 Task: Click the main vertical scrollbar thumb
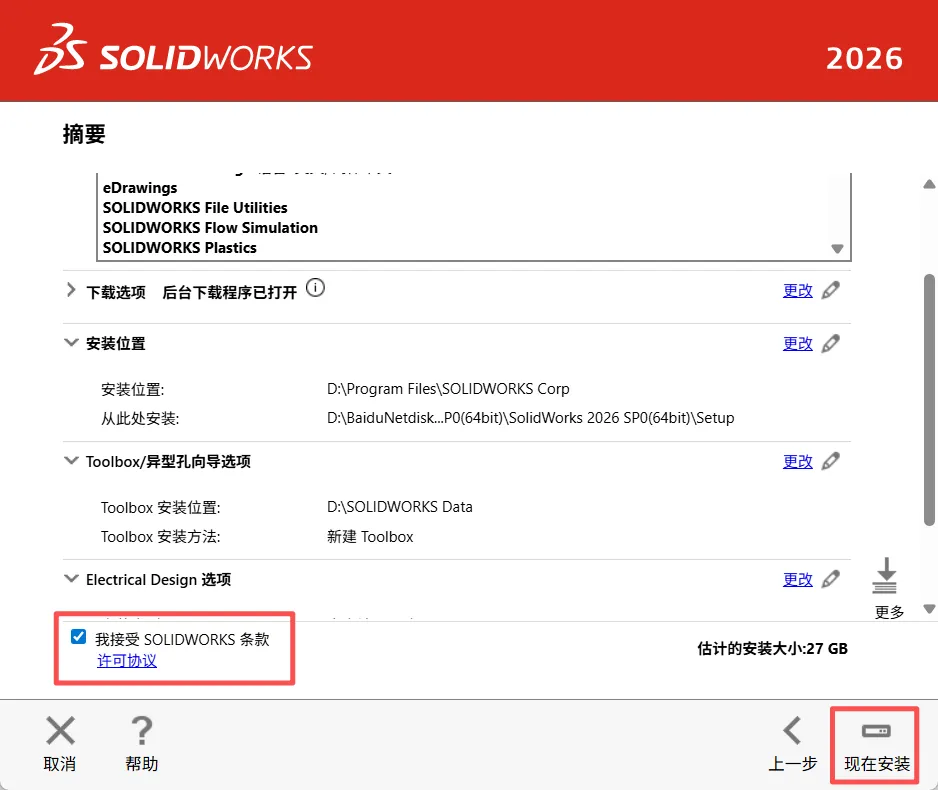click(x=929, y=399)
